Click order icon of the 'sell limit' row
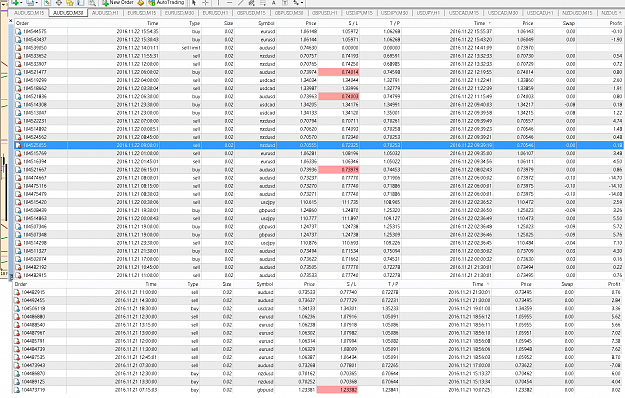625x398 pixels. (x=18, y=47)
